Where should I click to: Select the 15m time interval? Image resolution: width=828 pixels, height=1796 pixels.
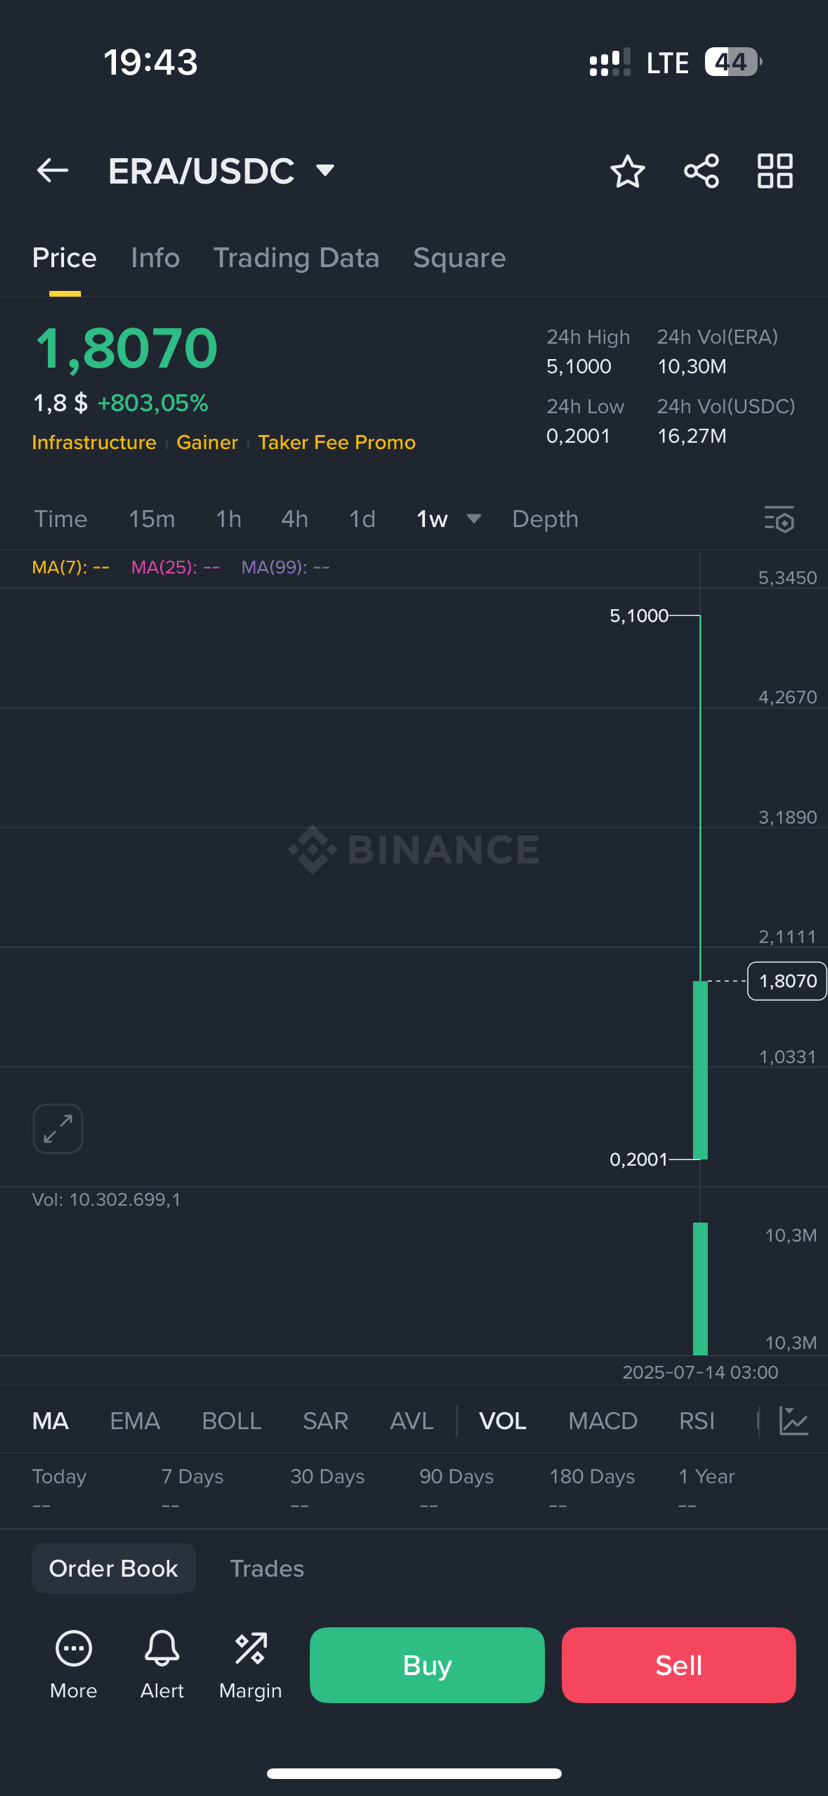click(152, 519)
